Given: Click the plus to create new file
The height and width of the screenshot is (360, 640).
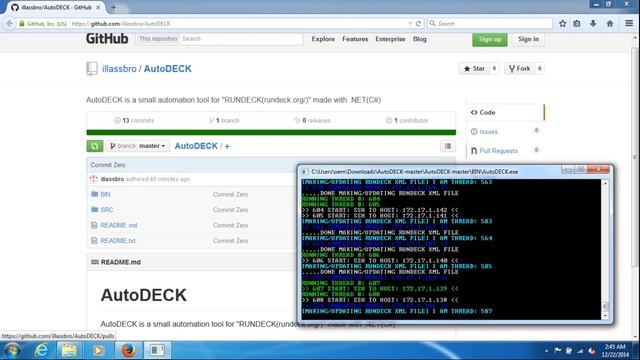Looking at the screenshot, I should tap(227, 146).
